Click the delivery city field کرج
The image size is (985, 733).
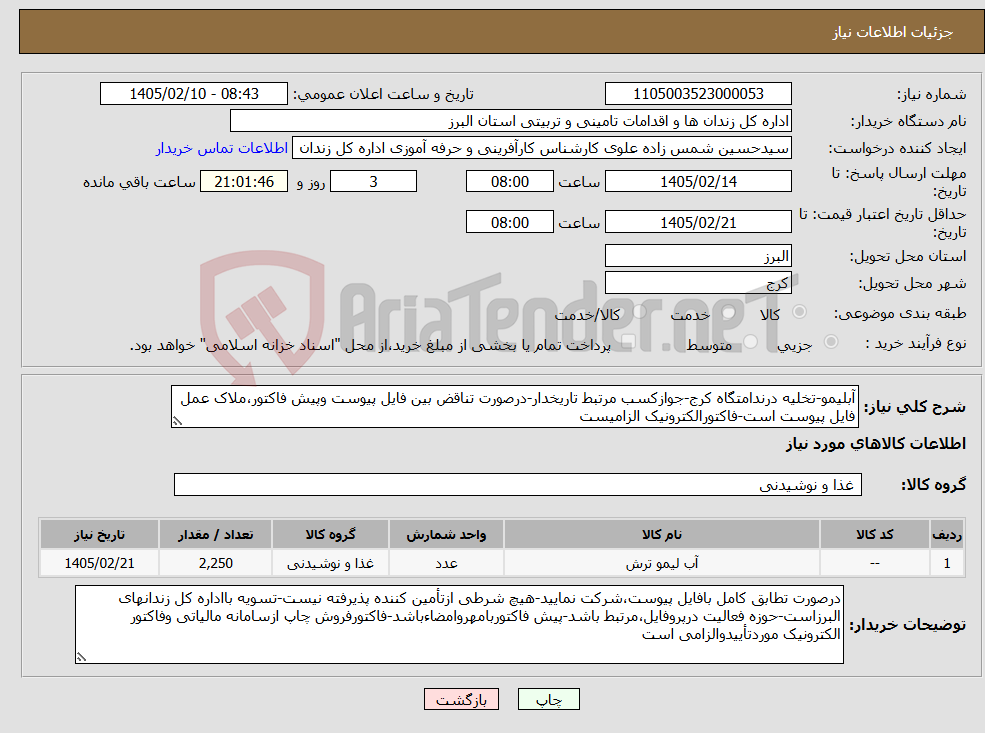tap(698, 283)
